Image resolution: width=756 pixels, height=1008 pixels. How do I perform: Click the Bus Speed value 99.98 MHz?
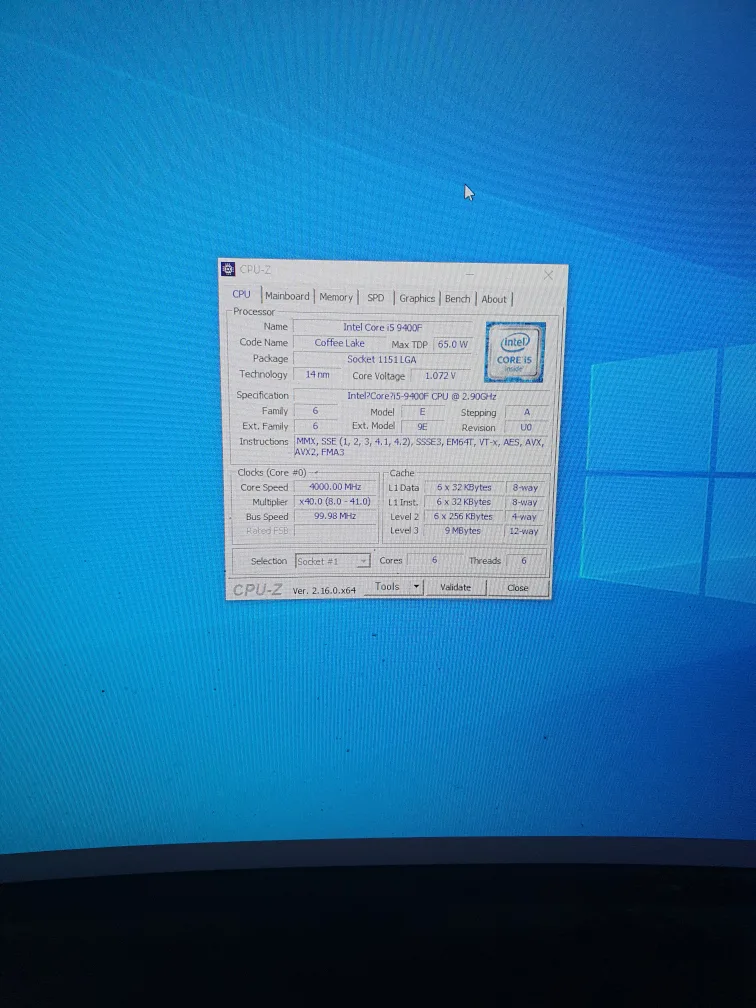point(335,516)
